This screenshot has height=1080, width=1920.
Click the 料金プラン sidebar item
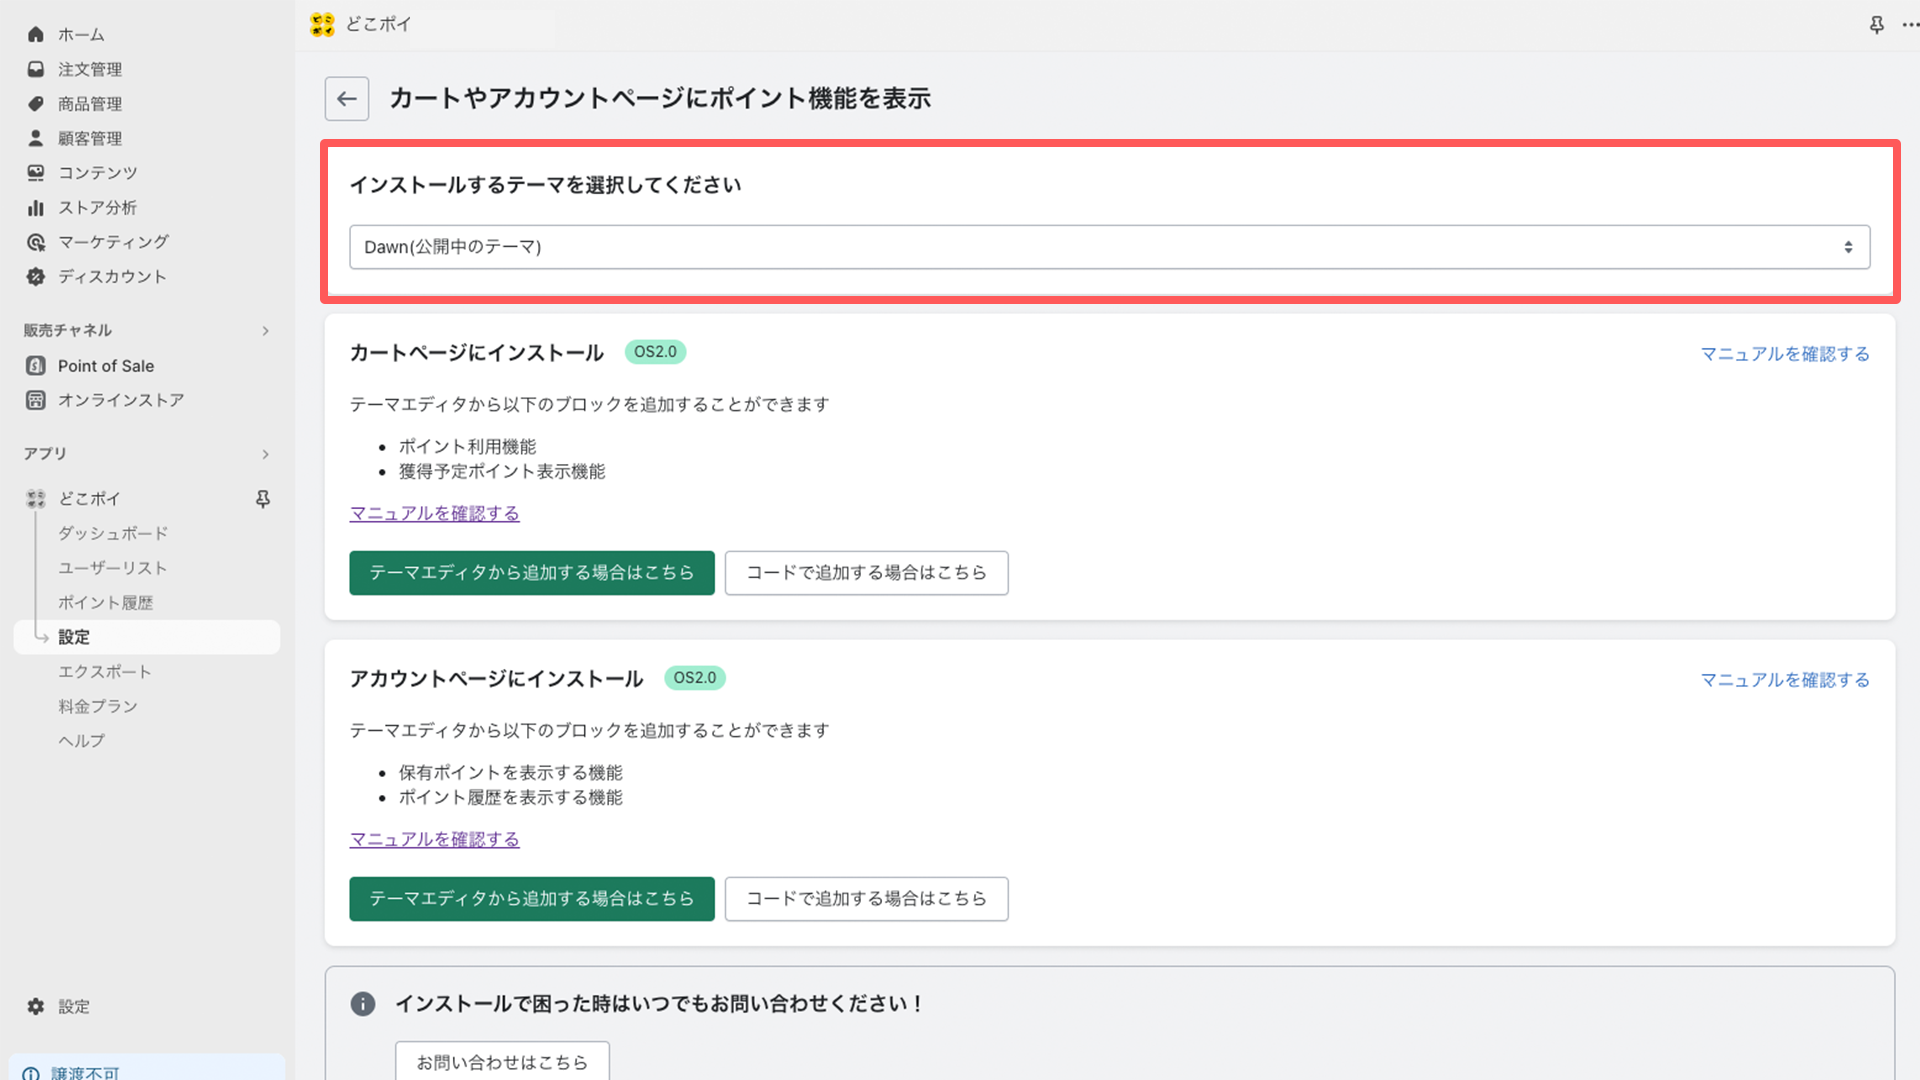tap(99, 705)
